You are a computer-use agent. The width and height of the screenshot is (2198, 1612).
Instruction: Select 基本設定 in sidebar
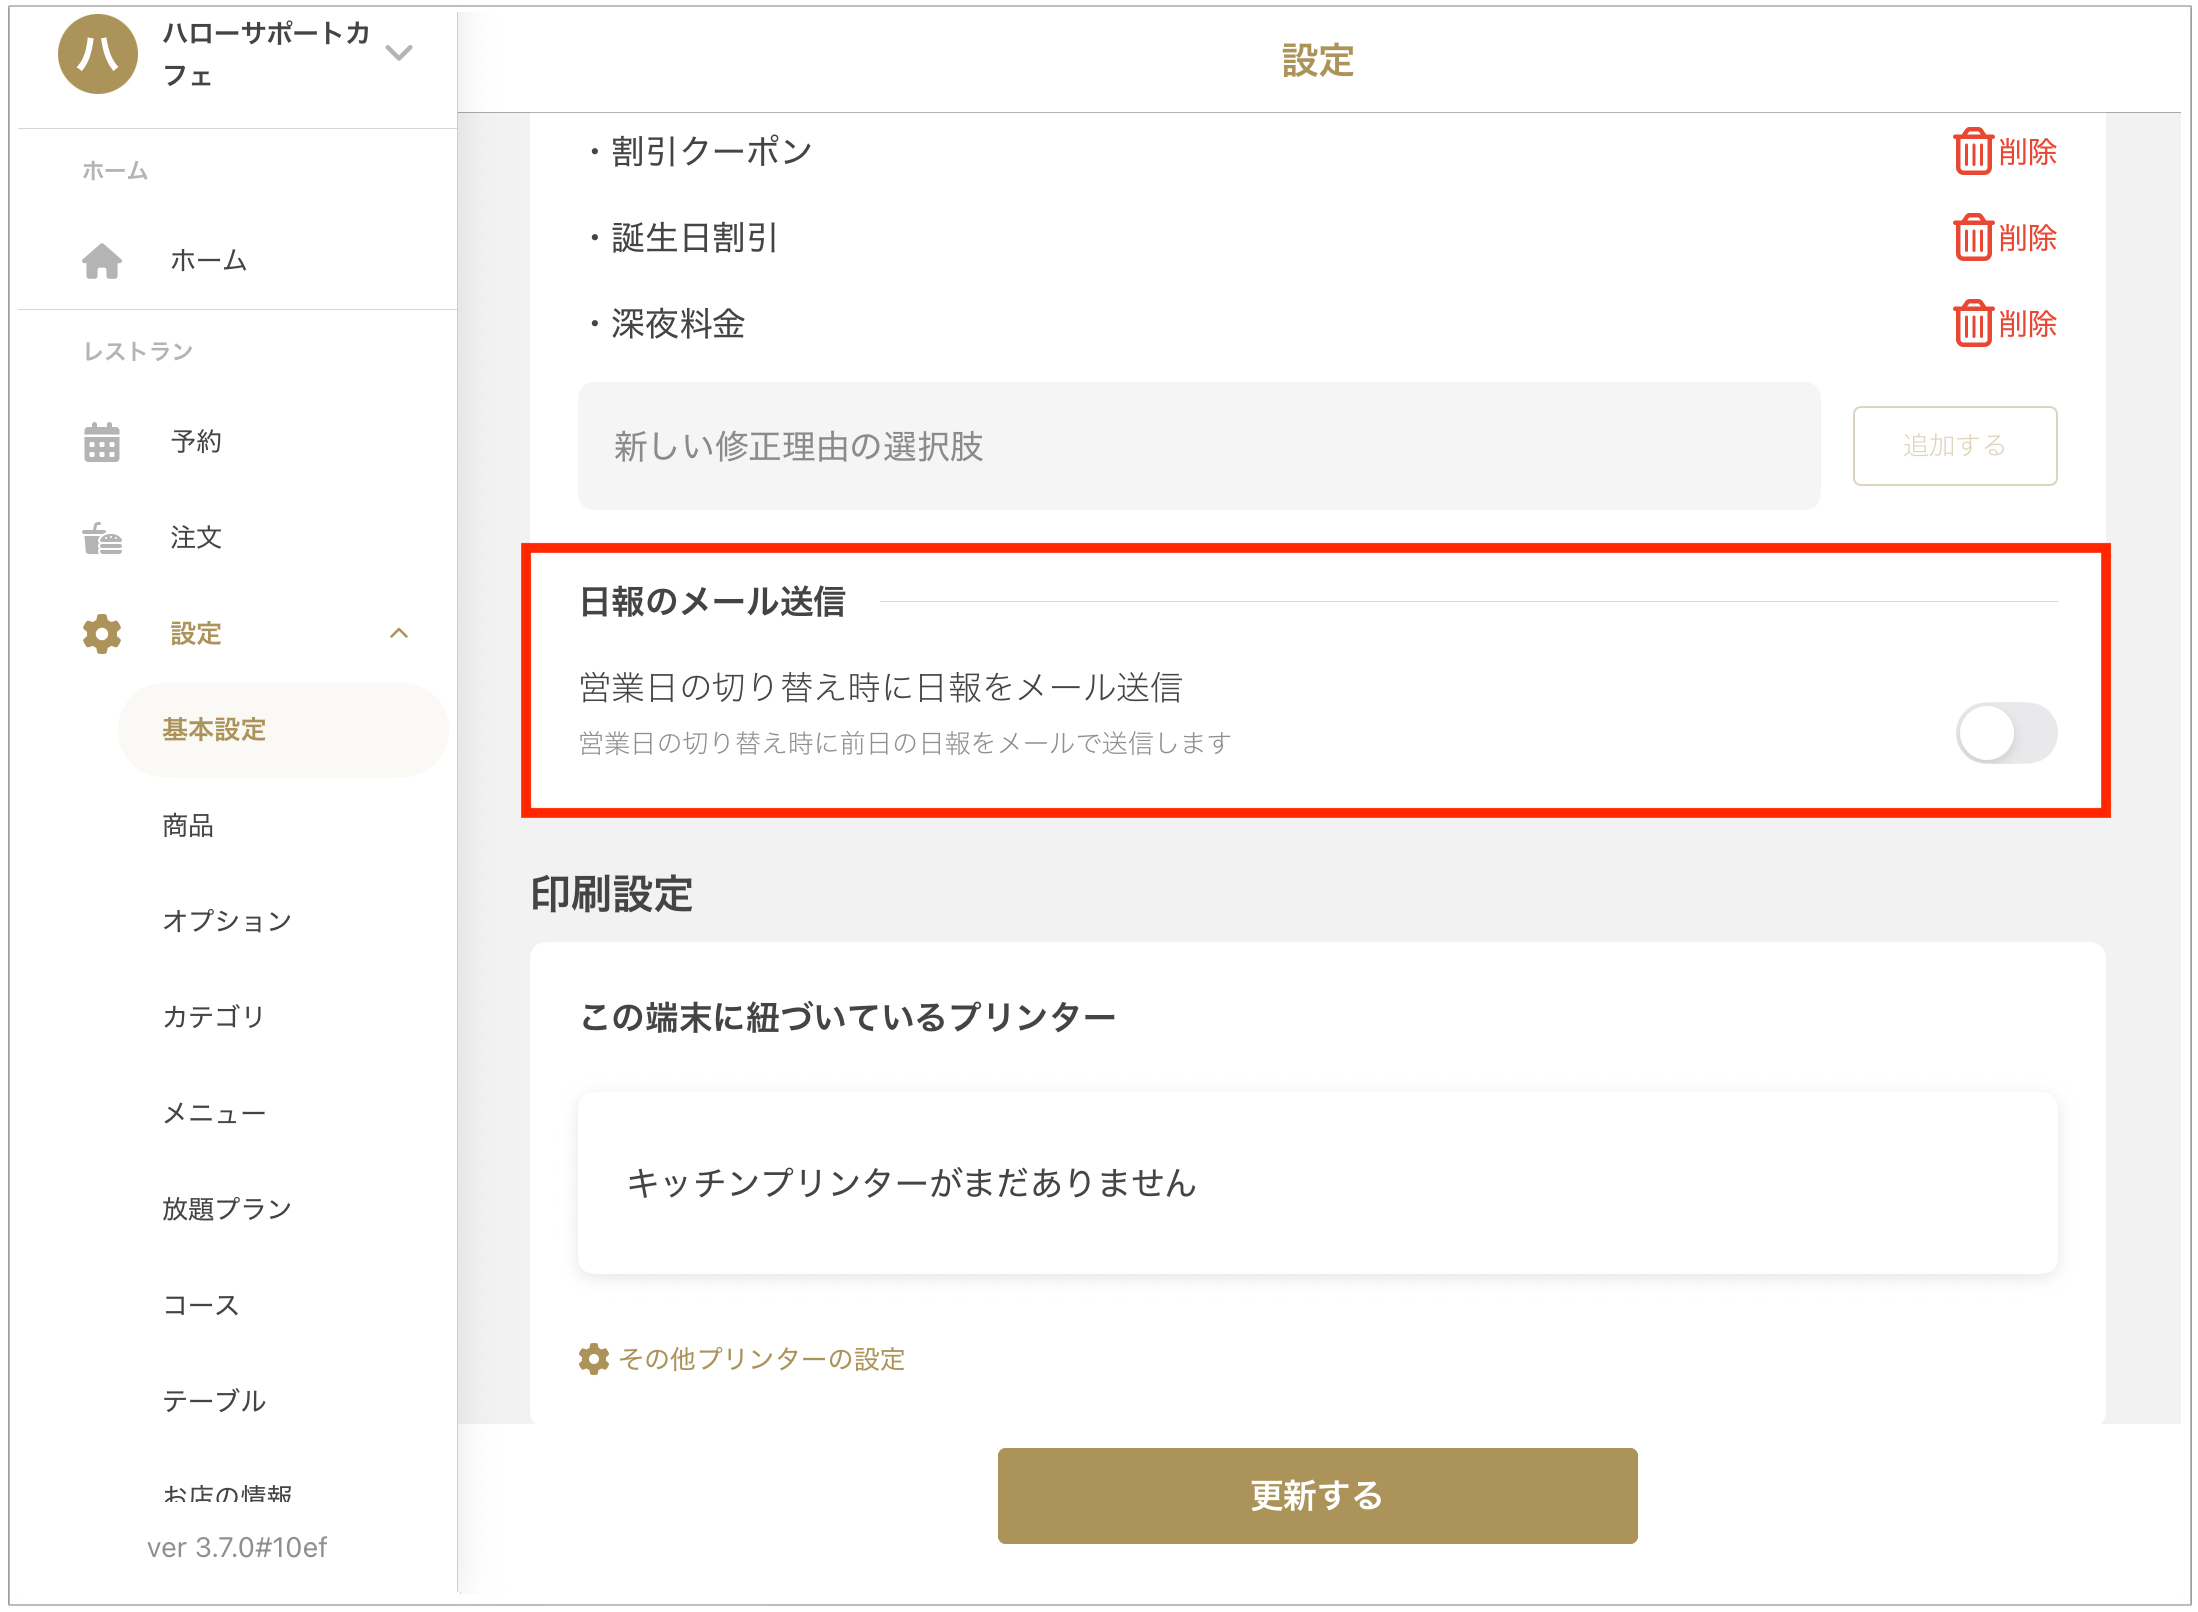coord(214,730)
